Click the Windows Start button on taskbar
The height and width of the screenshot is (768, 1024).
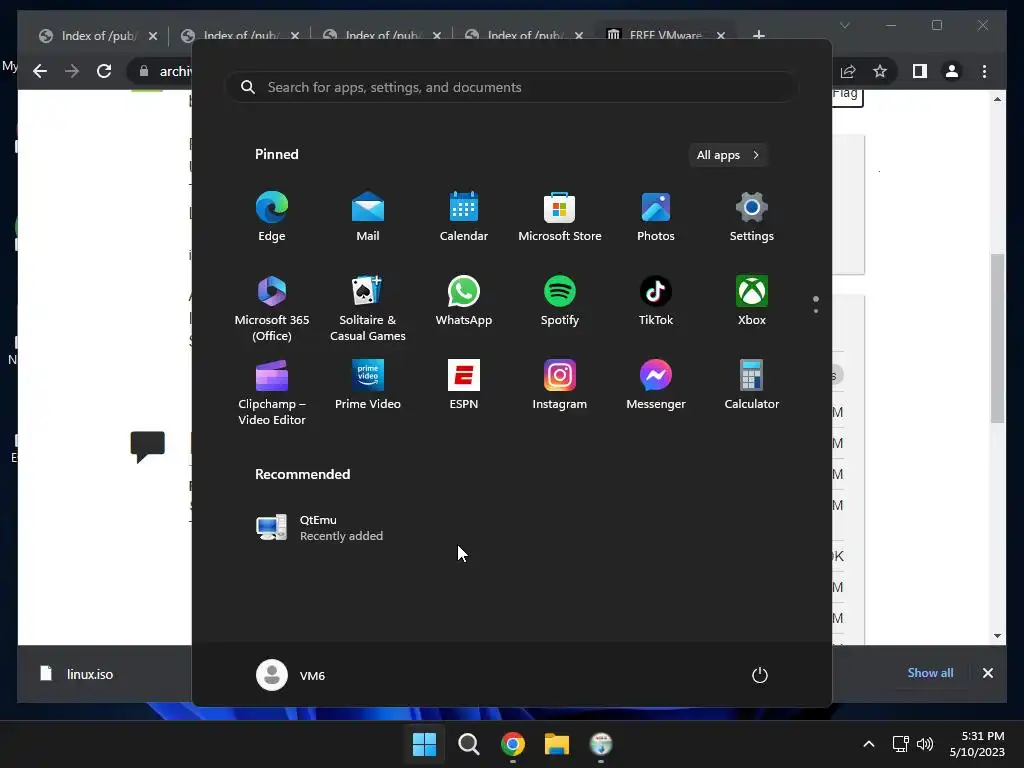[424, 744]
